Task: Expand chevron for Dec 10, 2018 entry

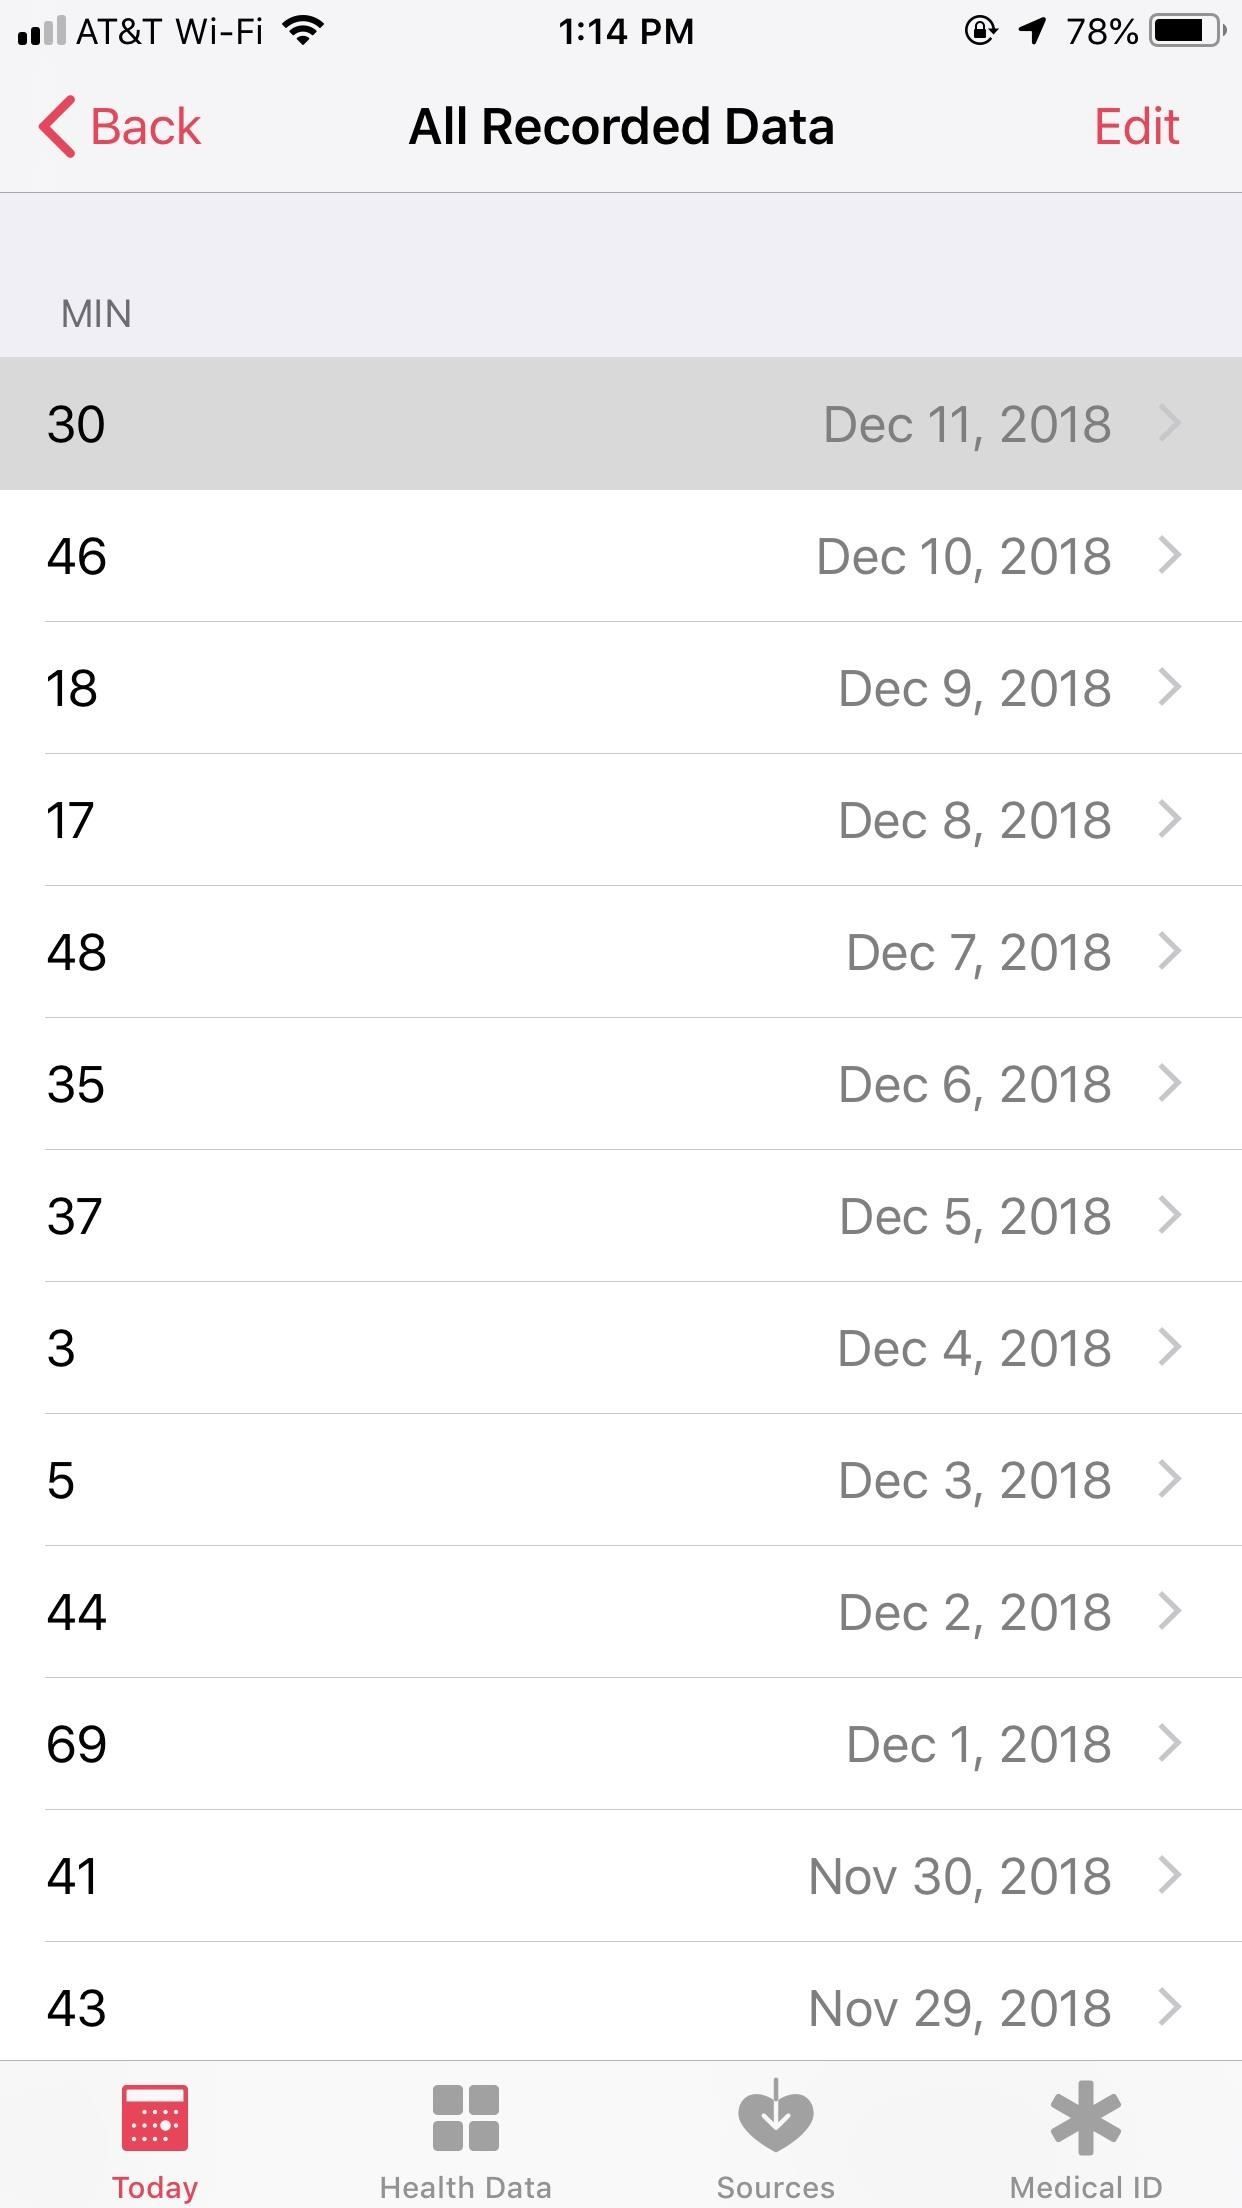Action: click(x=1170, y=555)
